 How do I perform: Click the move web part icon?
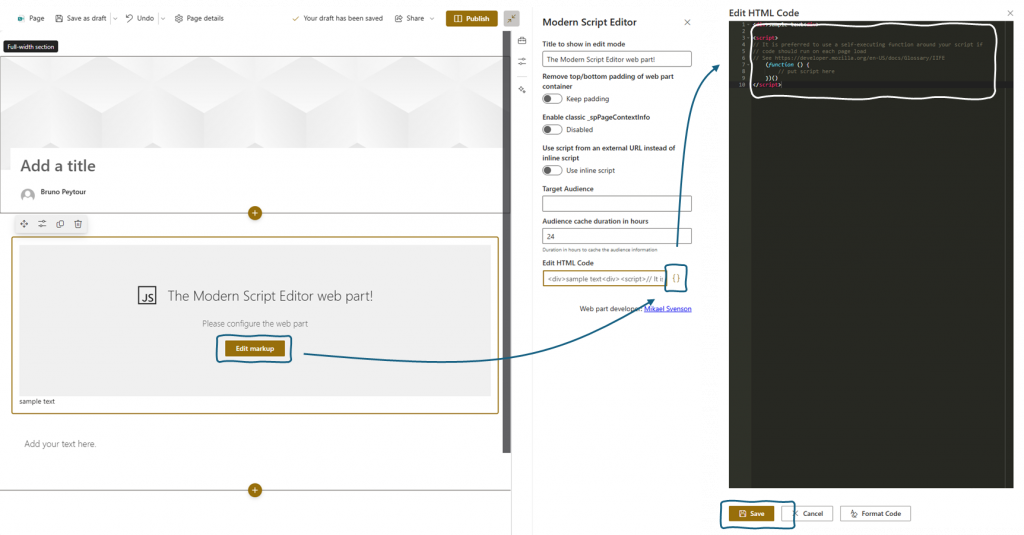24,224
